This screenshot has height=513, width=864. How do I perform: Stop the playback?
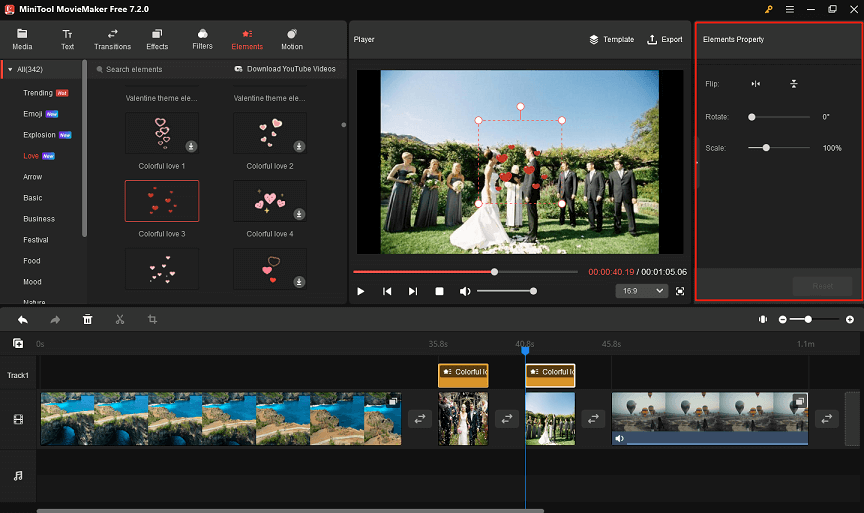pos(439,291)
